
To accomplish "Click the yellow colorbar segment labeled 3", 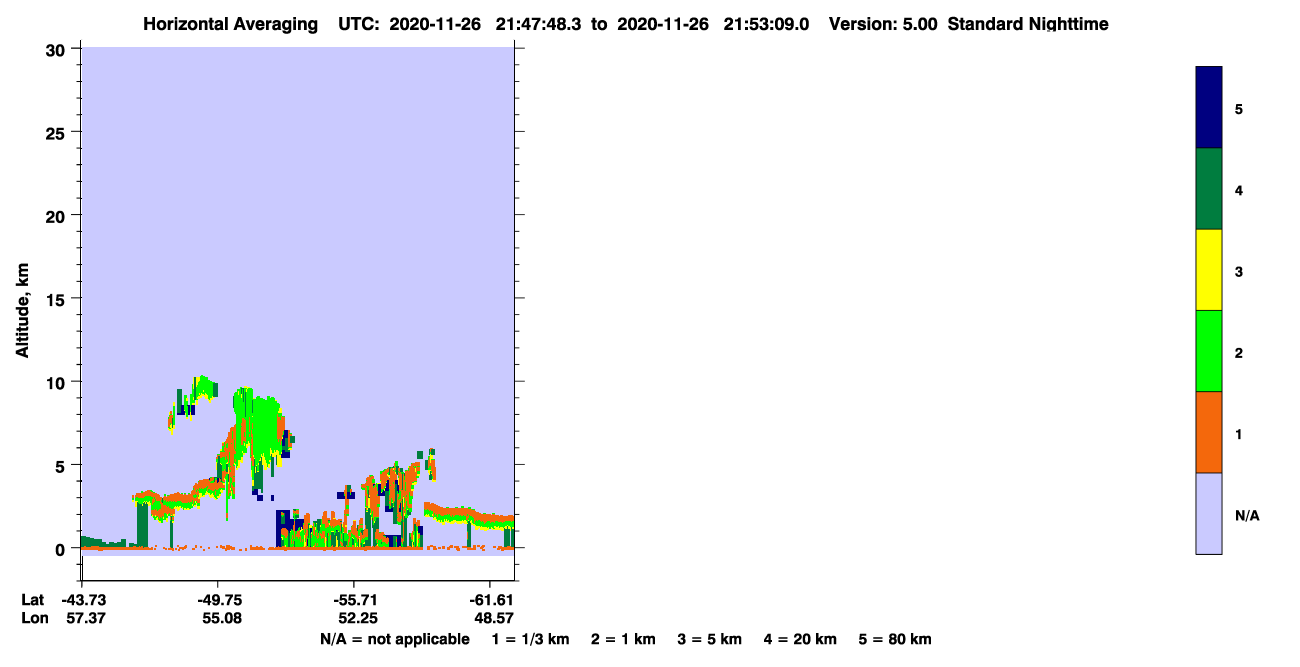I will (x=1209, y=270).
